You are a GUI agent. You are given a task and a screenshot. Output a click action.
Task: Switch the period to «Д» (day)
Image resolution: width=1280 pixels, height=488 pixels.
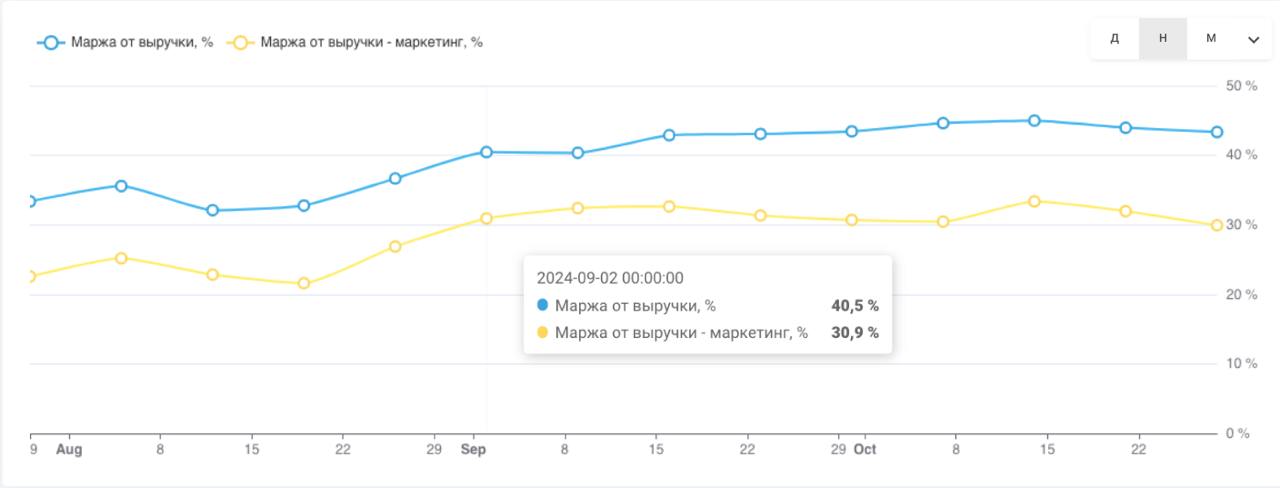(x=1115, y=39)
